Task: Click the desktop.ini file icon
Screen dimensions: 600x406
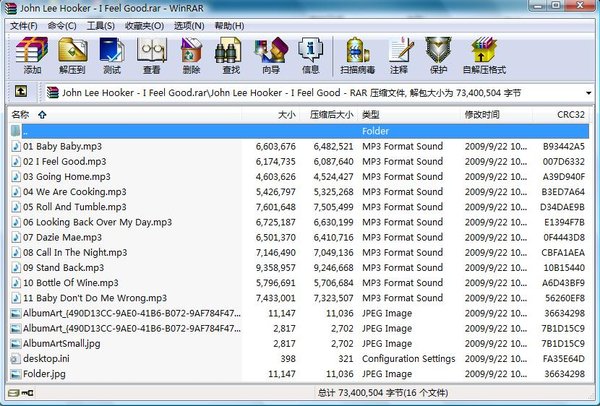Action: point(16,359)
